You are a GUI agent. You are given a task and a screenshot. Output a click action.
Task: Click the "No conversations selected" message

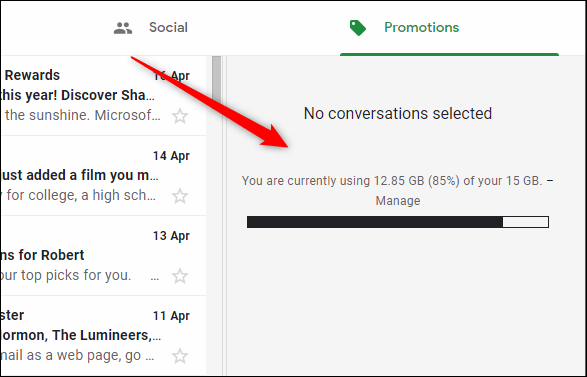coord(398,113)
